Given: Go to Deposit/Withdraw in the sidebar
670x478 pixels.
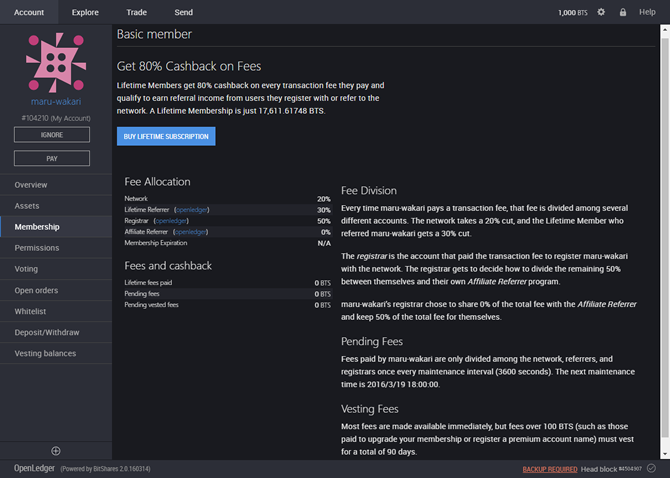Looking at the screenshot, I should pos(47,332).
